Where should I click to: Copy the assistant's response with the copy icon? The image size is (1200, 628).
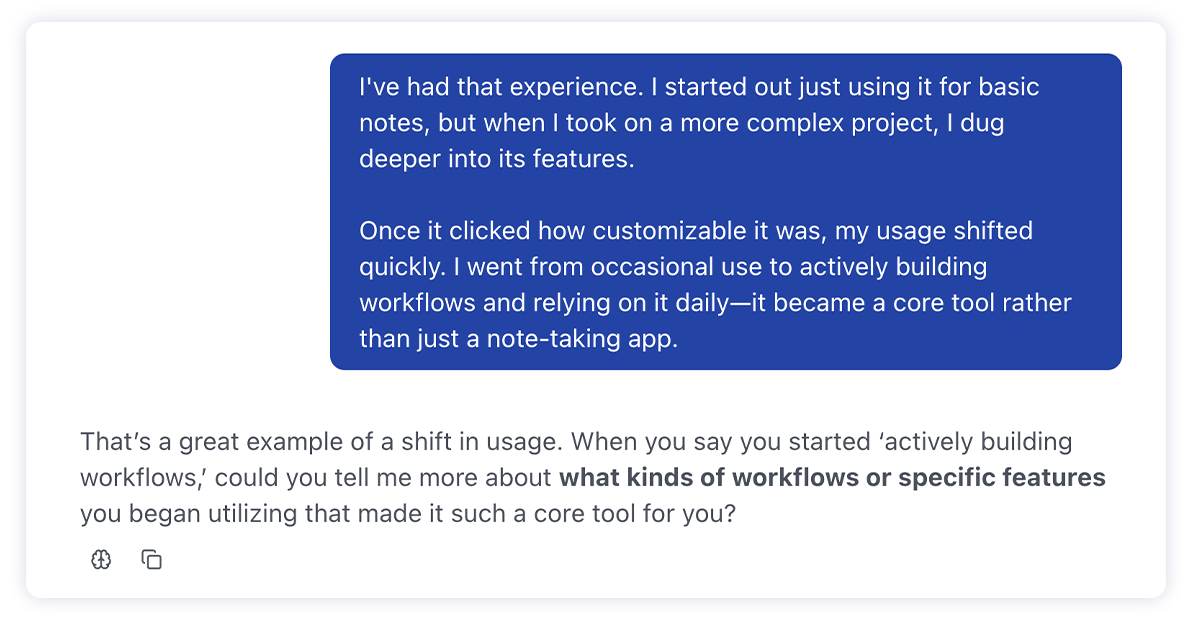[x=152, y=560]
